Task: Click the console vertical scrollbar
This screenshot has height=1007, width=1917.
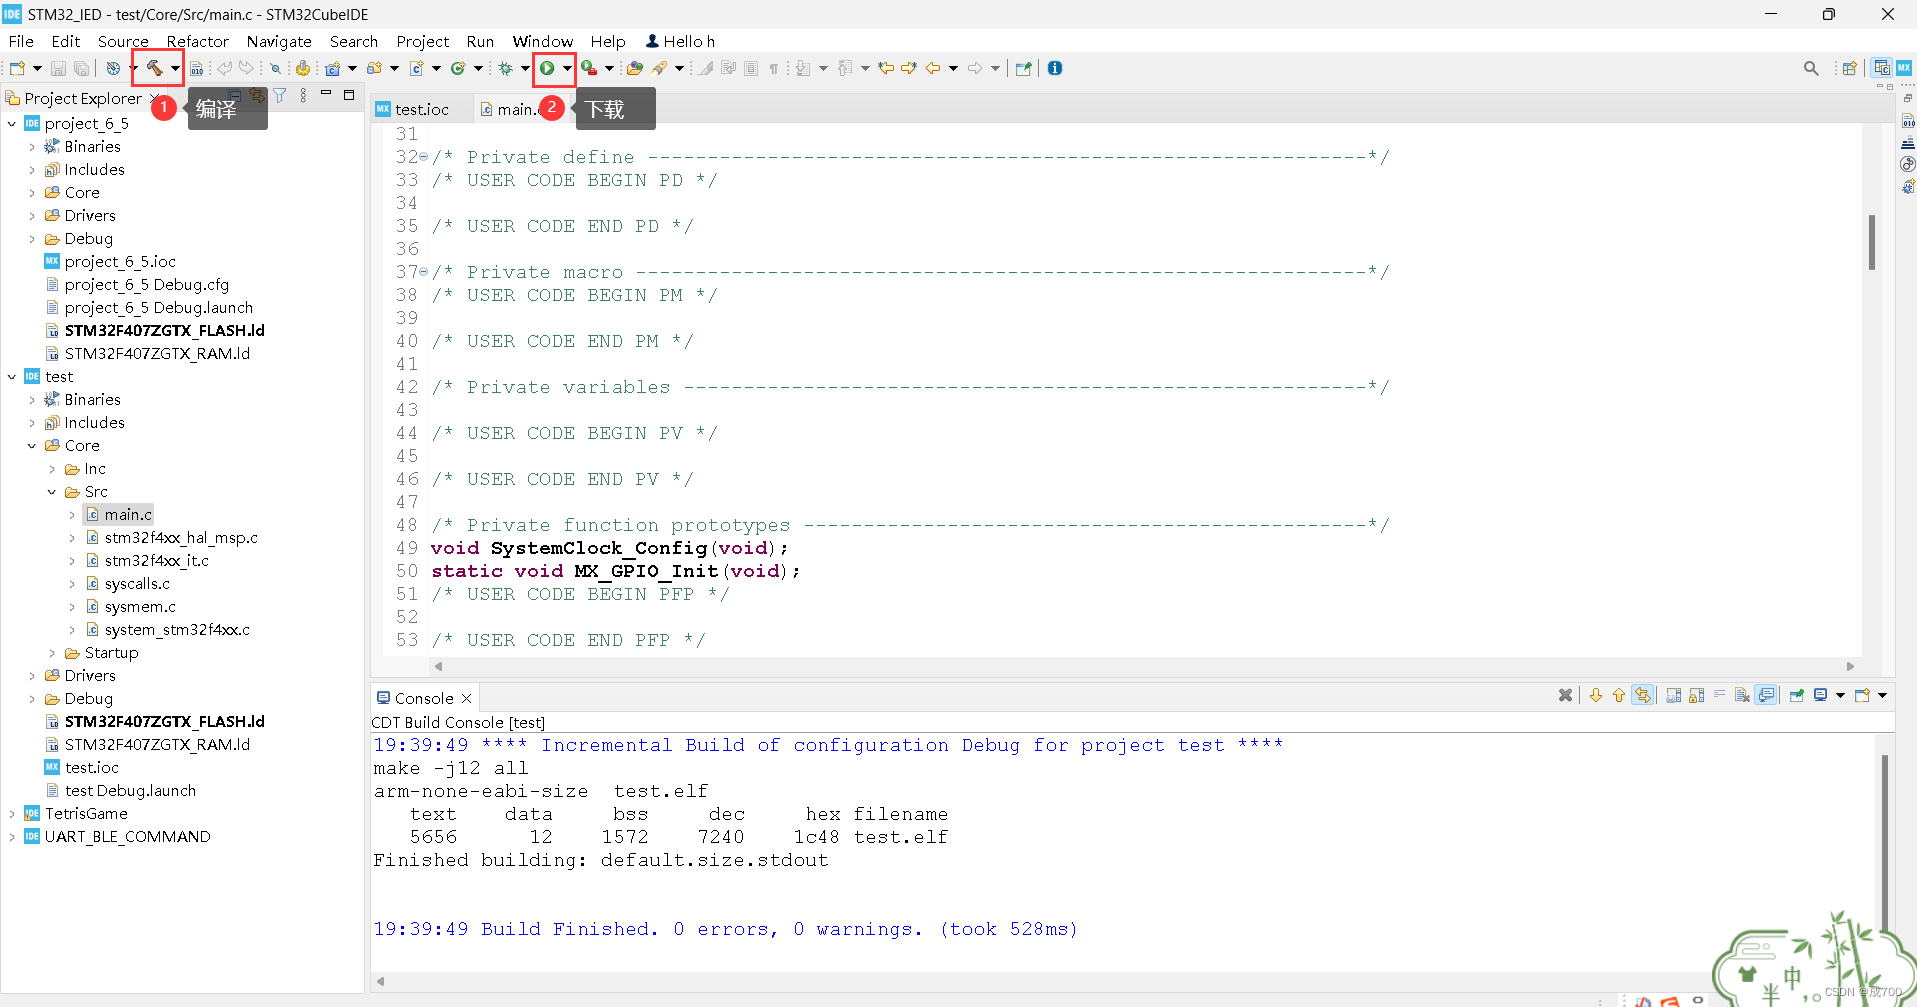Action: click(1885, 844)
